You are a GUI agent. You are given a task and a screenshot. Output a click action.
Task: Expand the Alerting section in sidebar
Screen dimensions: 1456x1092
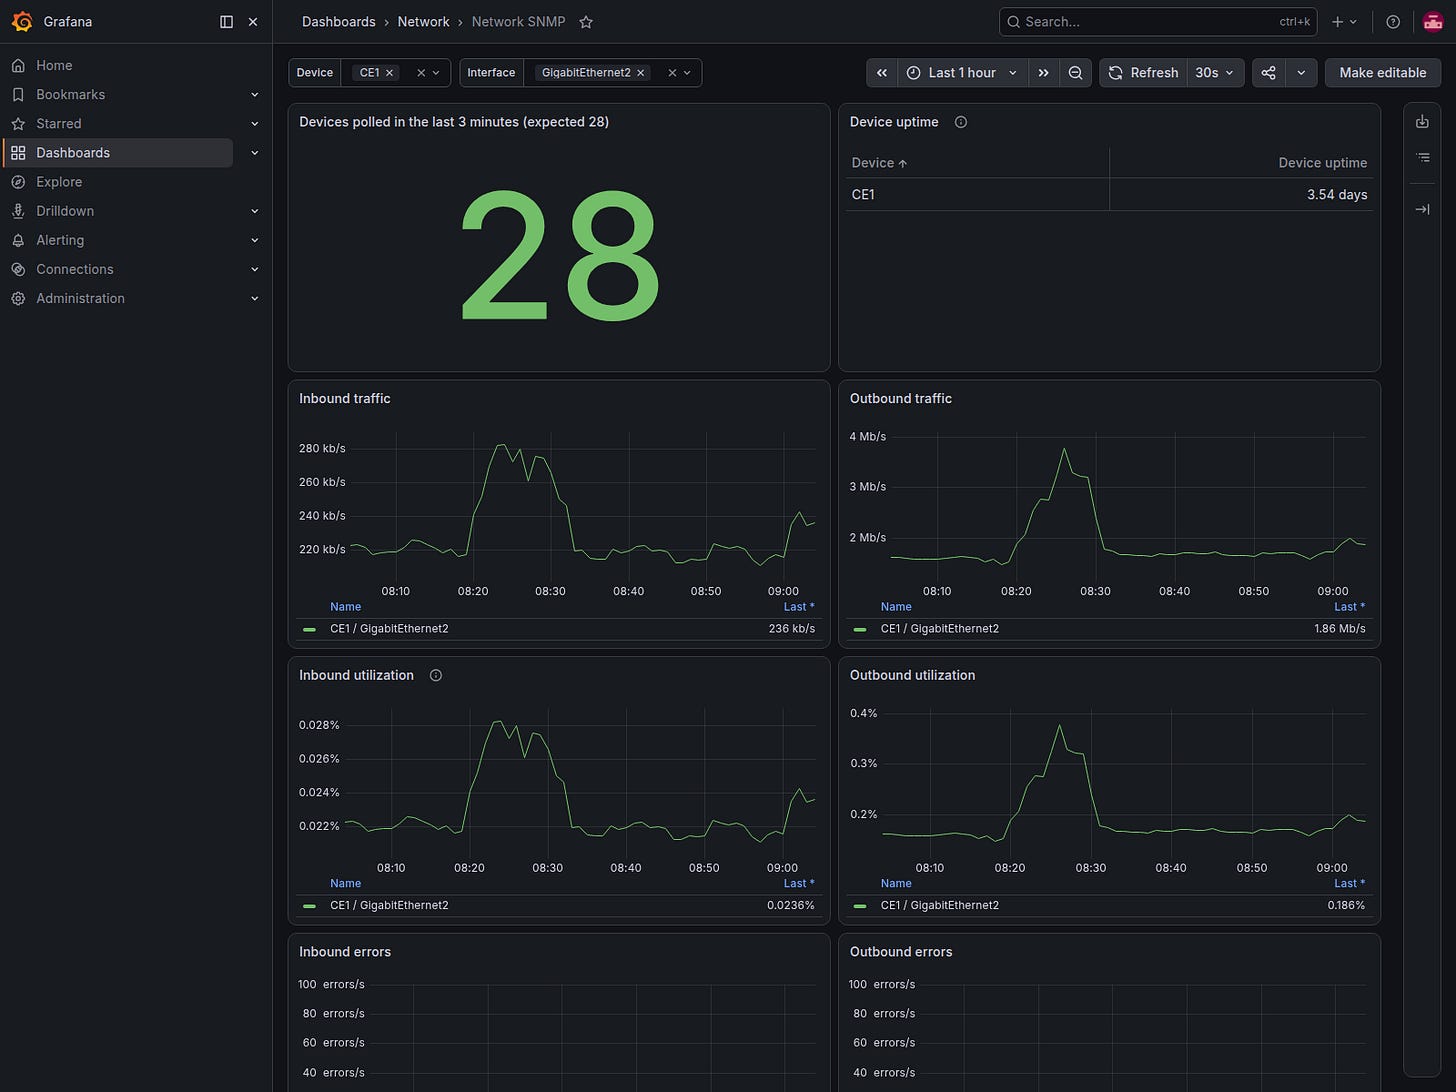coord(254,240)
